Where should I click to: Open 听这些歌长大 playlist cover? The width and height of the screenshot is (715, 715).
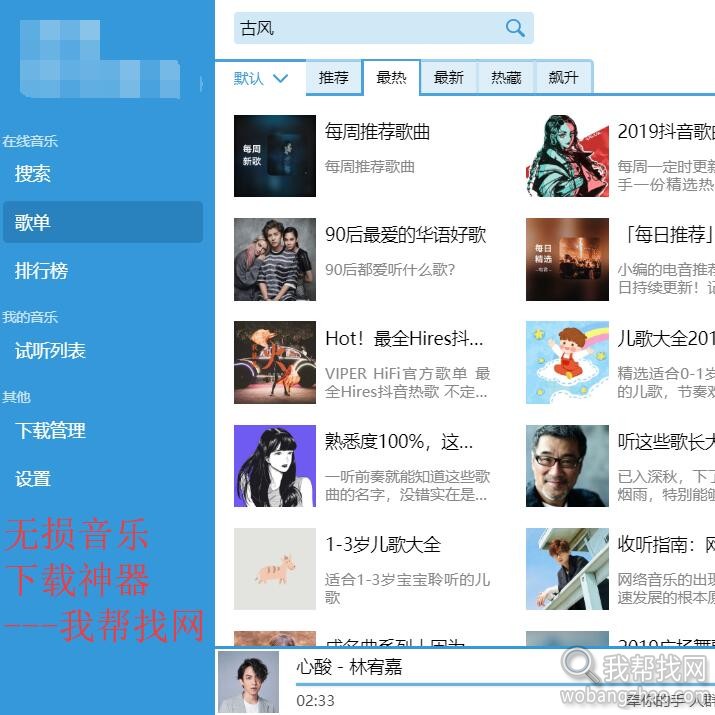point(567,466)
